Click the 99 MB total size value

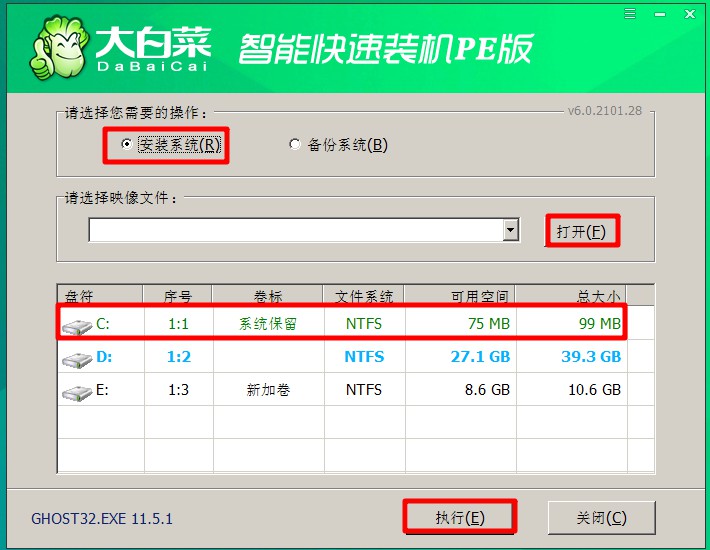[600, 324]
